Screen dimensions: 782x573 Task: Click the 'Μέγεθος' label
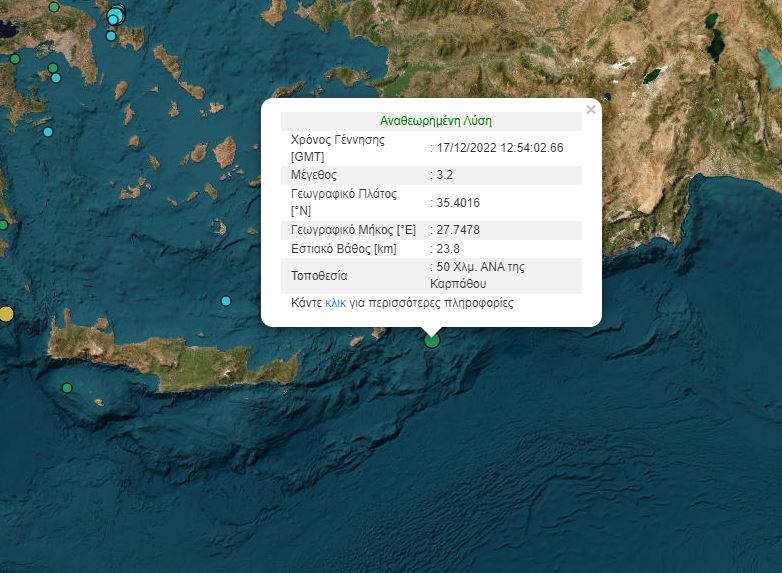point(314,175)
